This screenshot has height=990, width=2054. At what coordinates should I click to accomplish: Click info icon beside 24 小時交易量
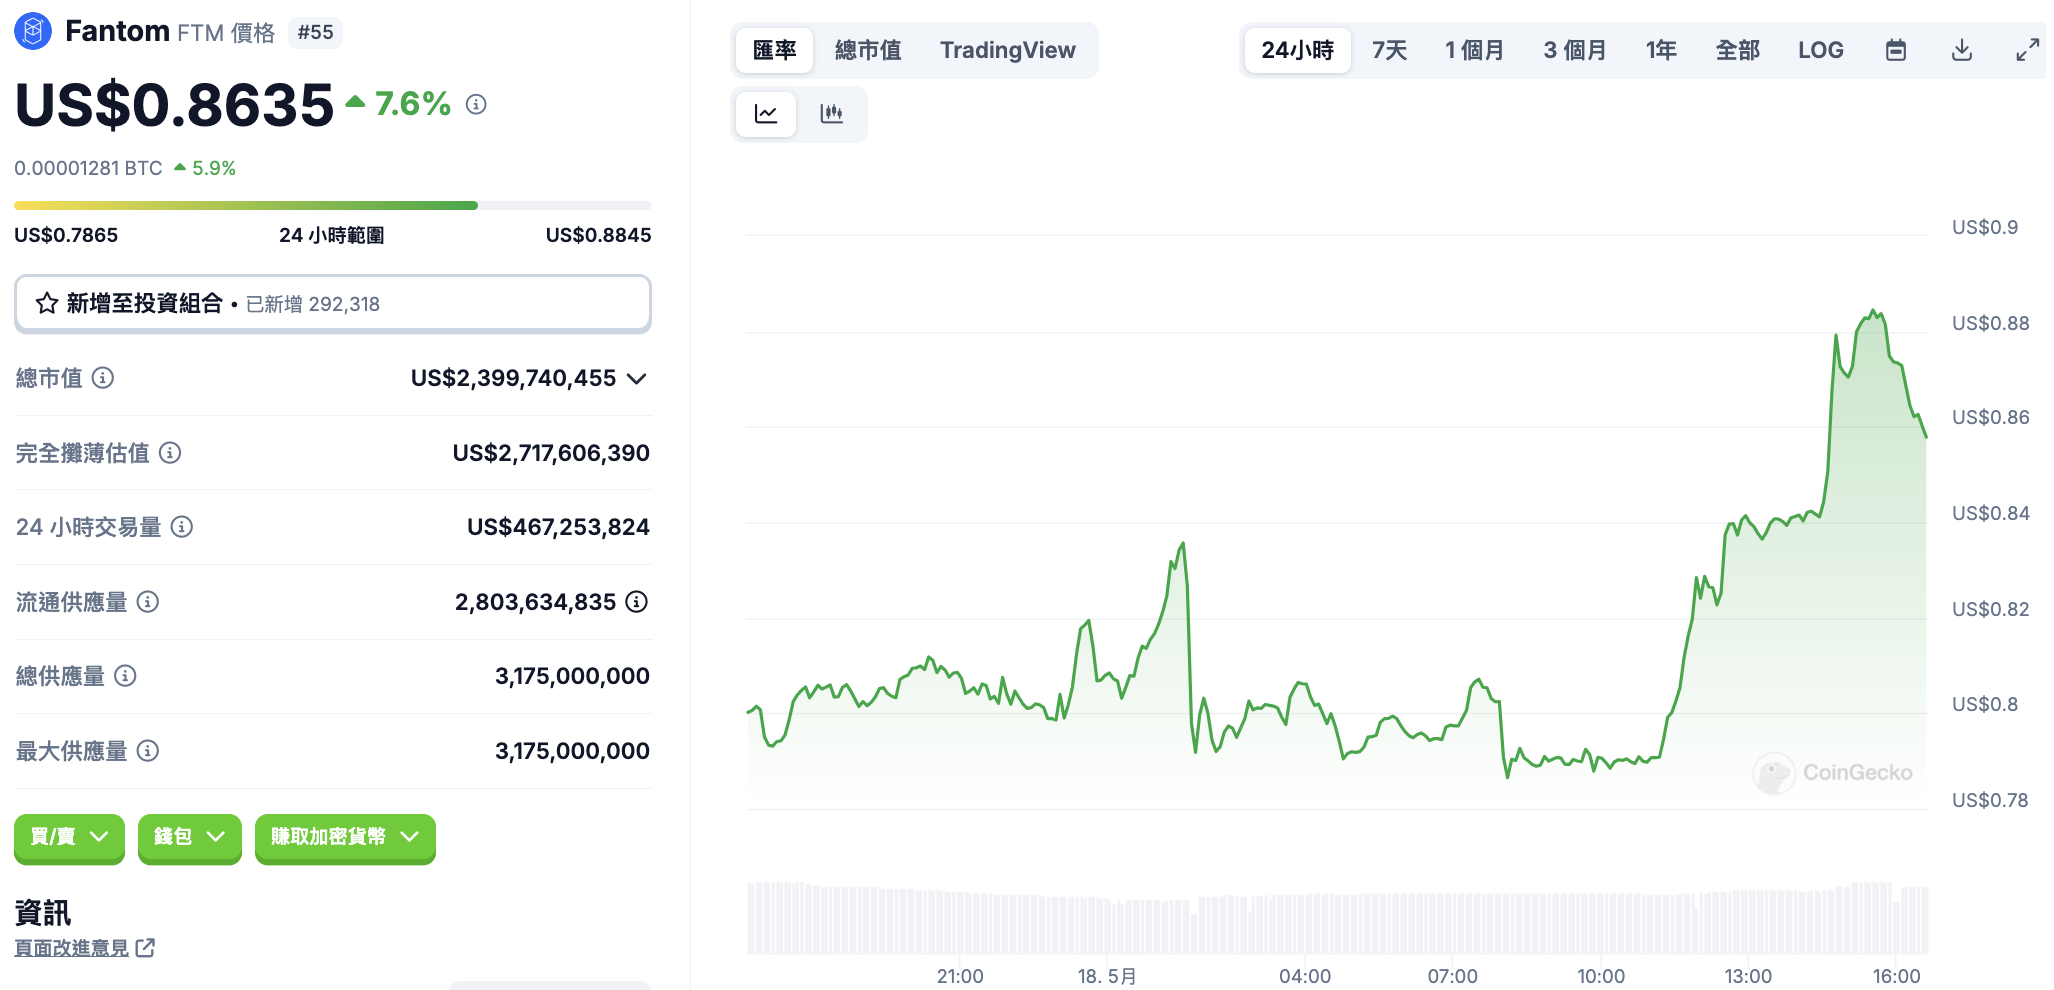pyautogui.click(x=182, y=527)
